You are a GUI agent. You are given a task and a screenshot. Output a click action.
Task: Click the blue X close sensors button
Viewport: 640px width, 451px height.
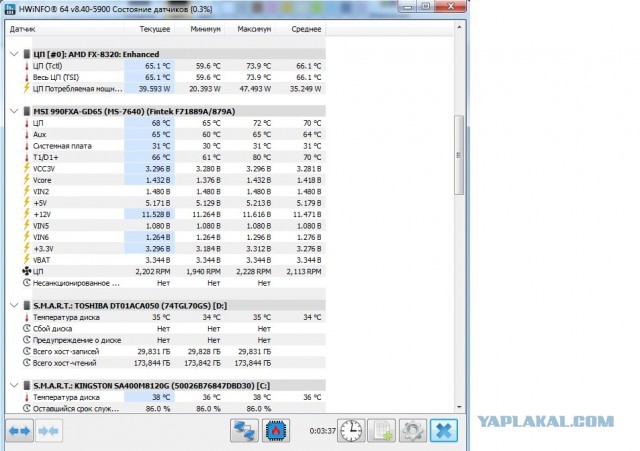(444, 431)
